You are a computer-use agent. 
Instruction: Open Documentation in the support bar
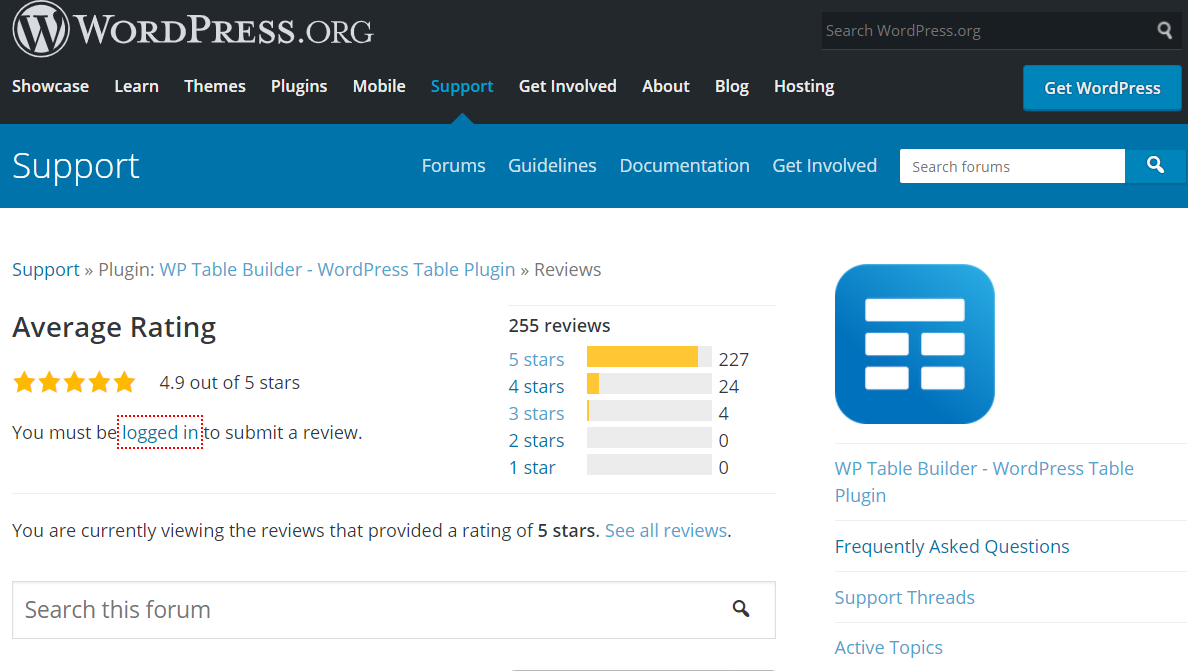point(685,166)
